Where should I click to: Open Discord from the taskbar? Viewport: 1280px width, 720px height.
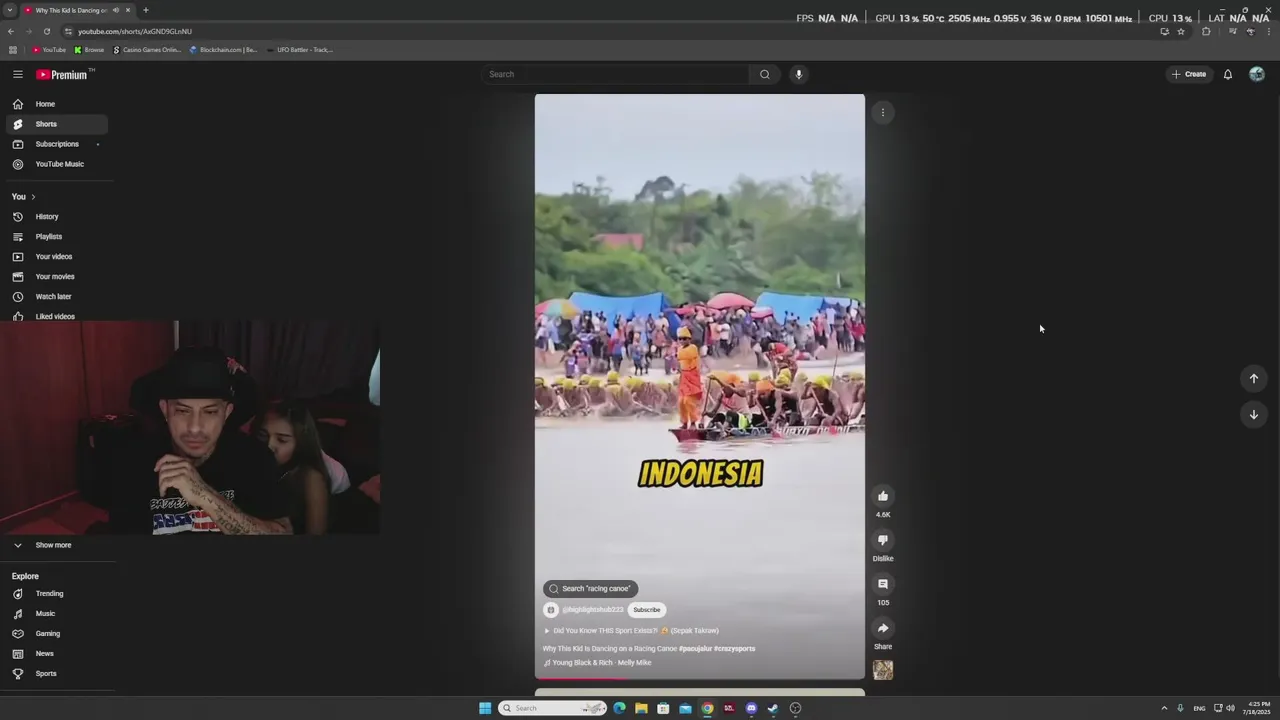[751, 708]
